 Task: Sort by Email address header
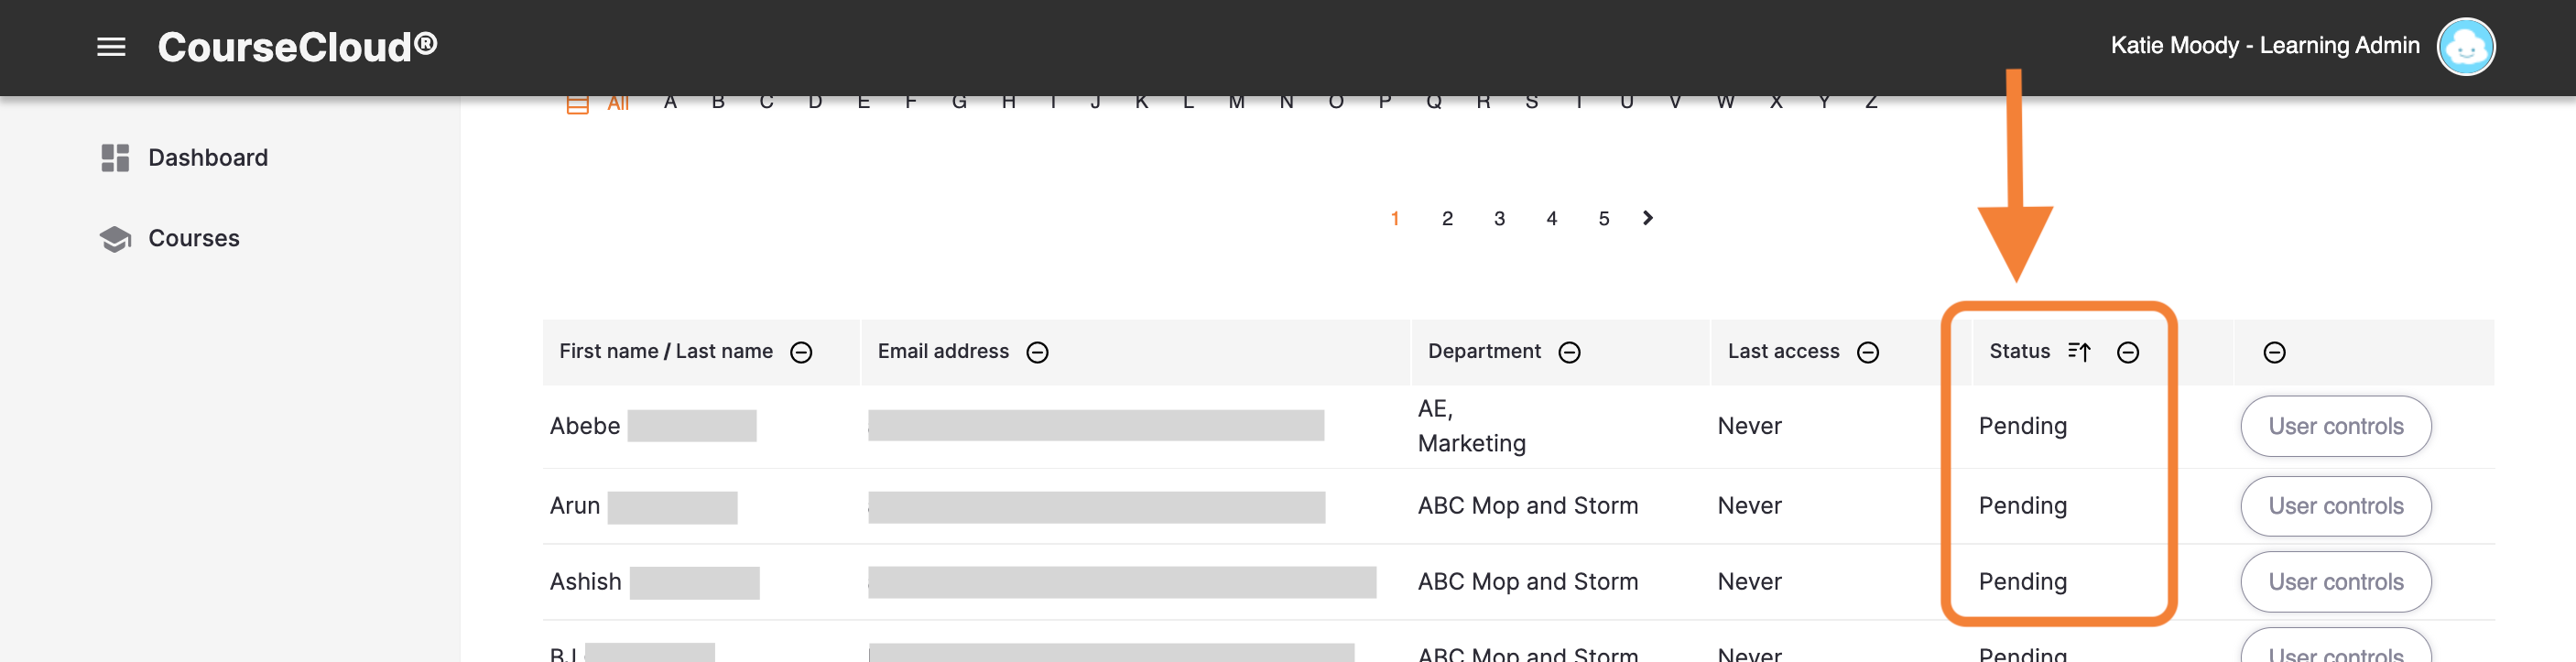943,351
